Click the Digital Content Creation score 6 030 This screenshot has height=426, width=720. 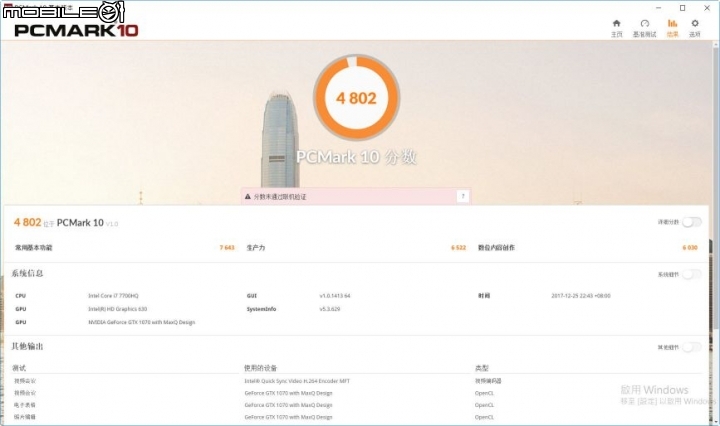[690, 247]
